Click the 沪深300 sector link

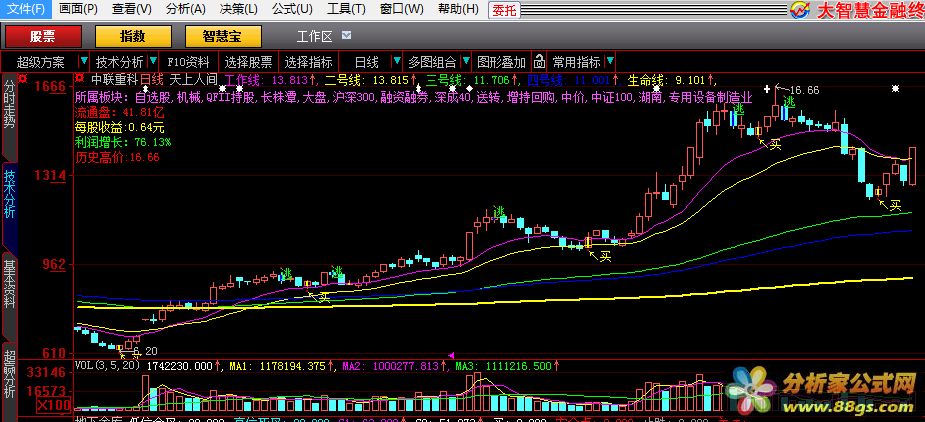click(x=353, y=97)
